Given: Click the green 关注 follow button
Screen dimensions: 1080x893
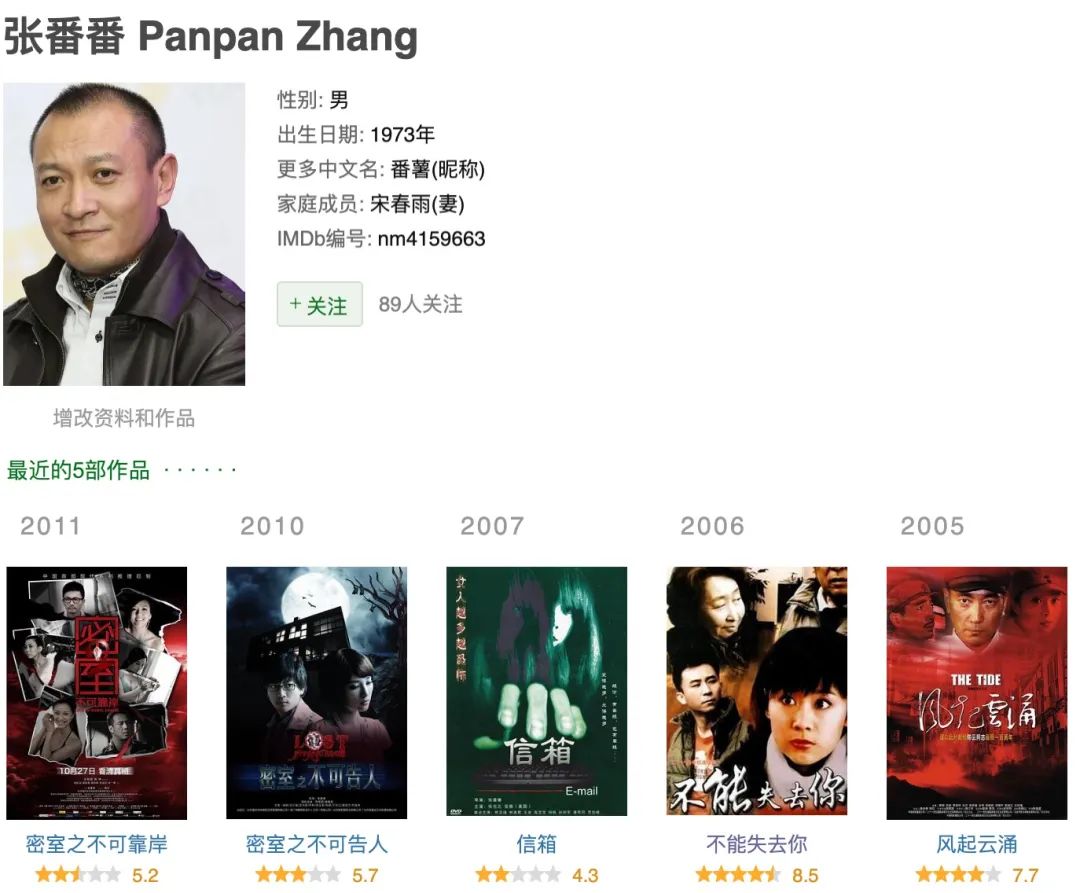Looking at the screenshot, I should point(320,304).
